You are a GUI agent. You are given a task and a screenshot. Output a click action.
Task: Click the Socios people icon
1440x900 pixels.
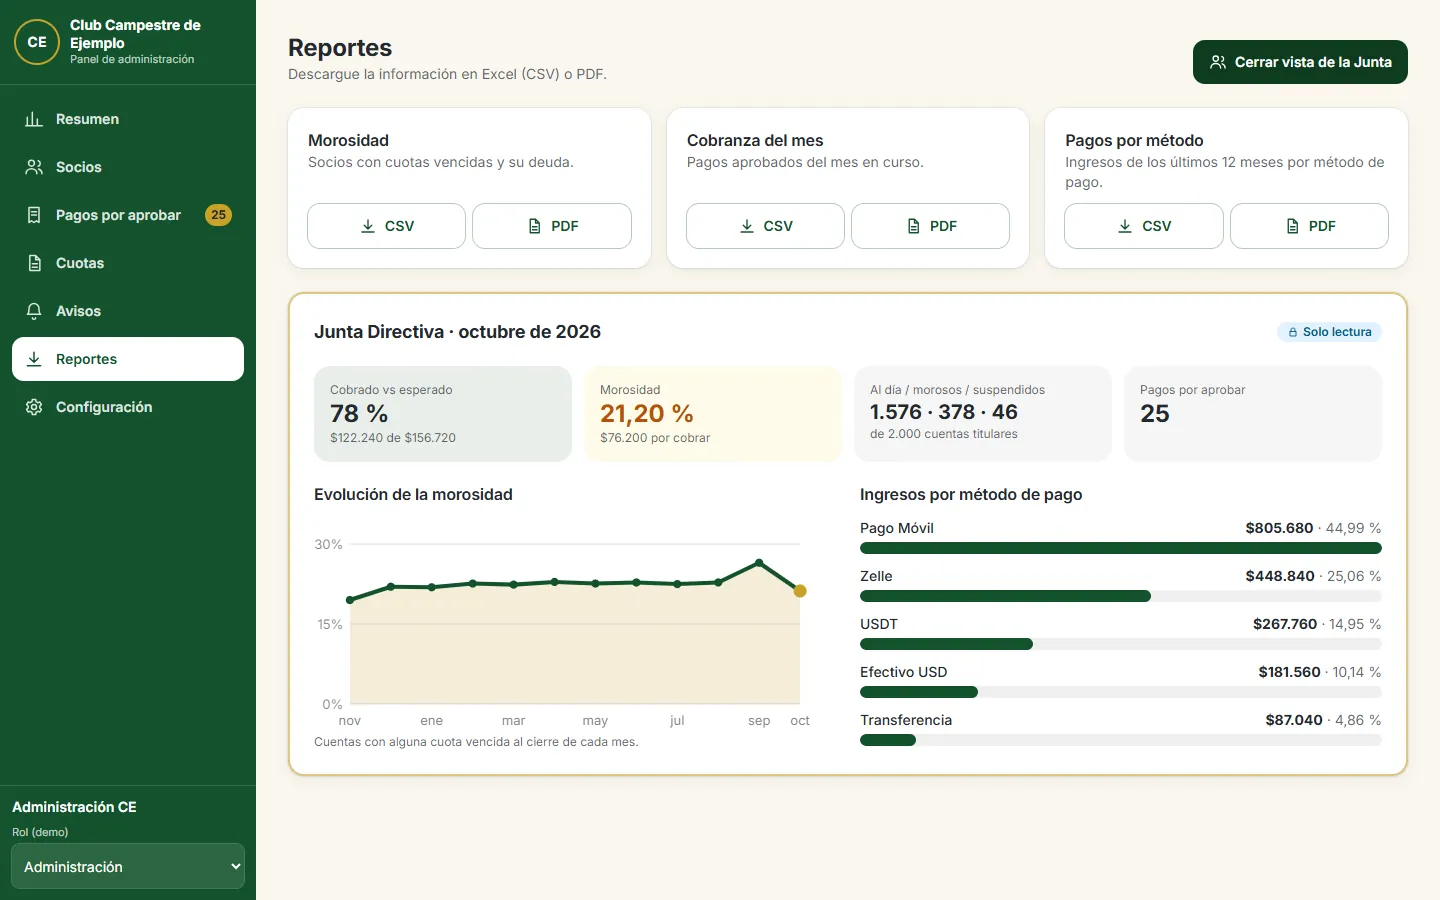coord(34,167)
